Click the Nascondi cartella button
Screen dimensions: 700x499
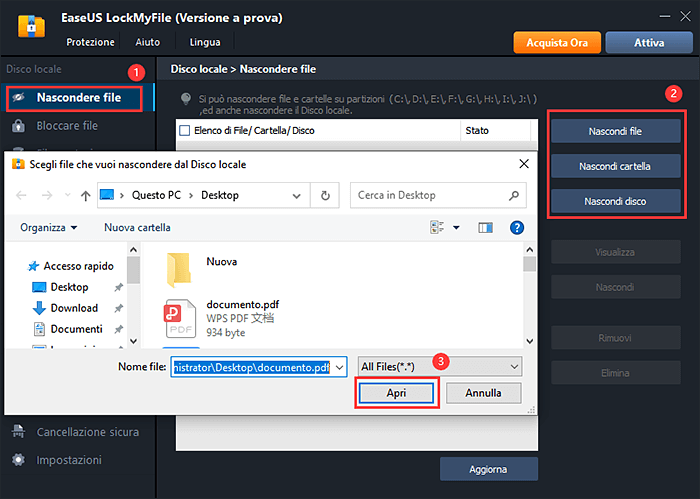click(616, 166)
